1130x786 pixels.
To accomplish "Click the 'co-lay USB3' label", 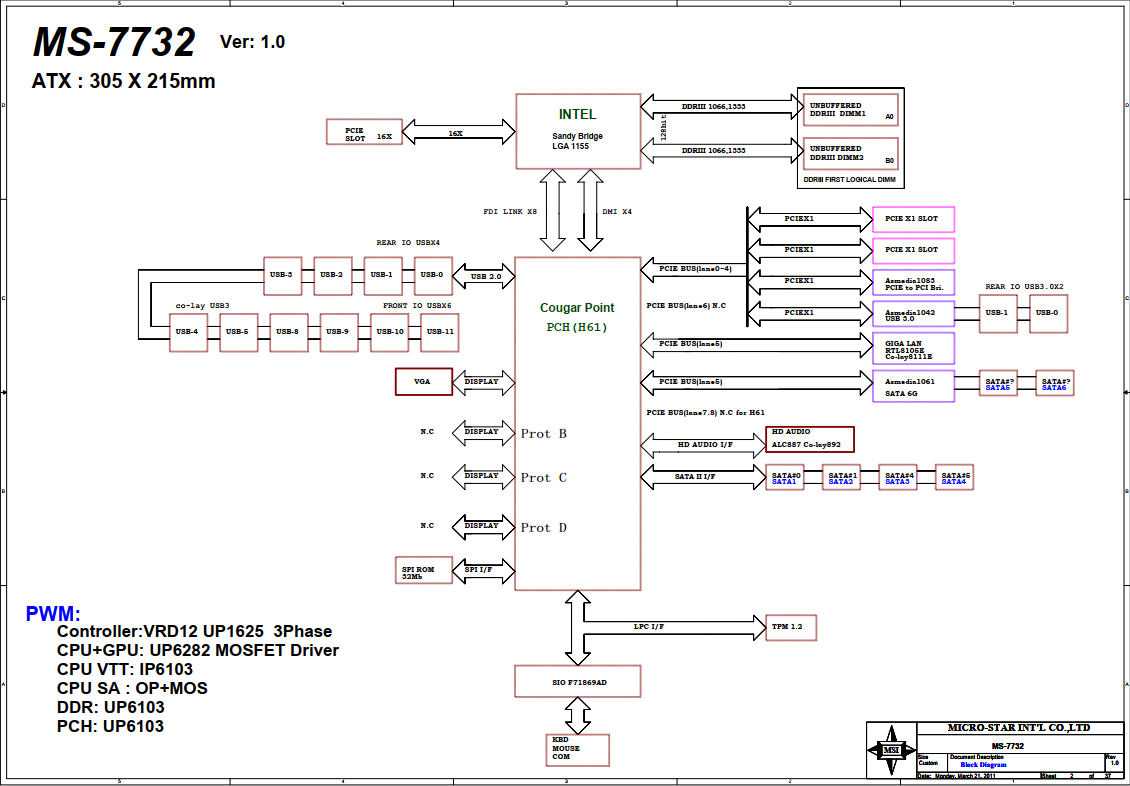I will pos(203,306).
